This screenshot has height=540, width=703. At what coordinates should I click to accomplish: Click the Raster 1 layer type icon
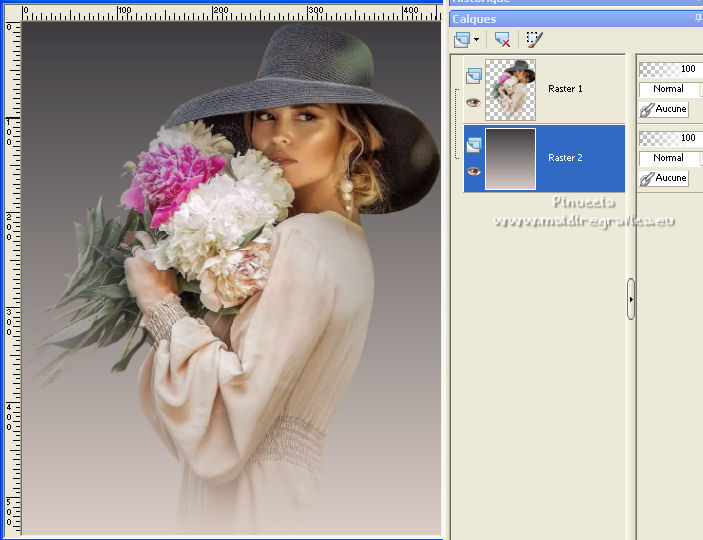click(474, 75)
